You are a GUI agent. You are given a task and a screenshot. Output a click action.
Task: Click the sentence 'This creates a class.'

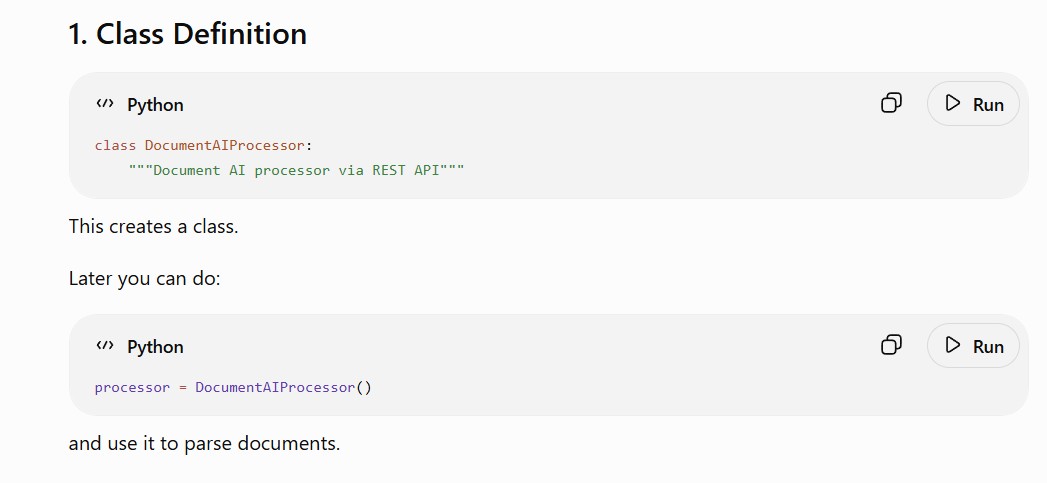click(154, 226)
